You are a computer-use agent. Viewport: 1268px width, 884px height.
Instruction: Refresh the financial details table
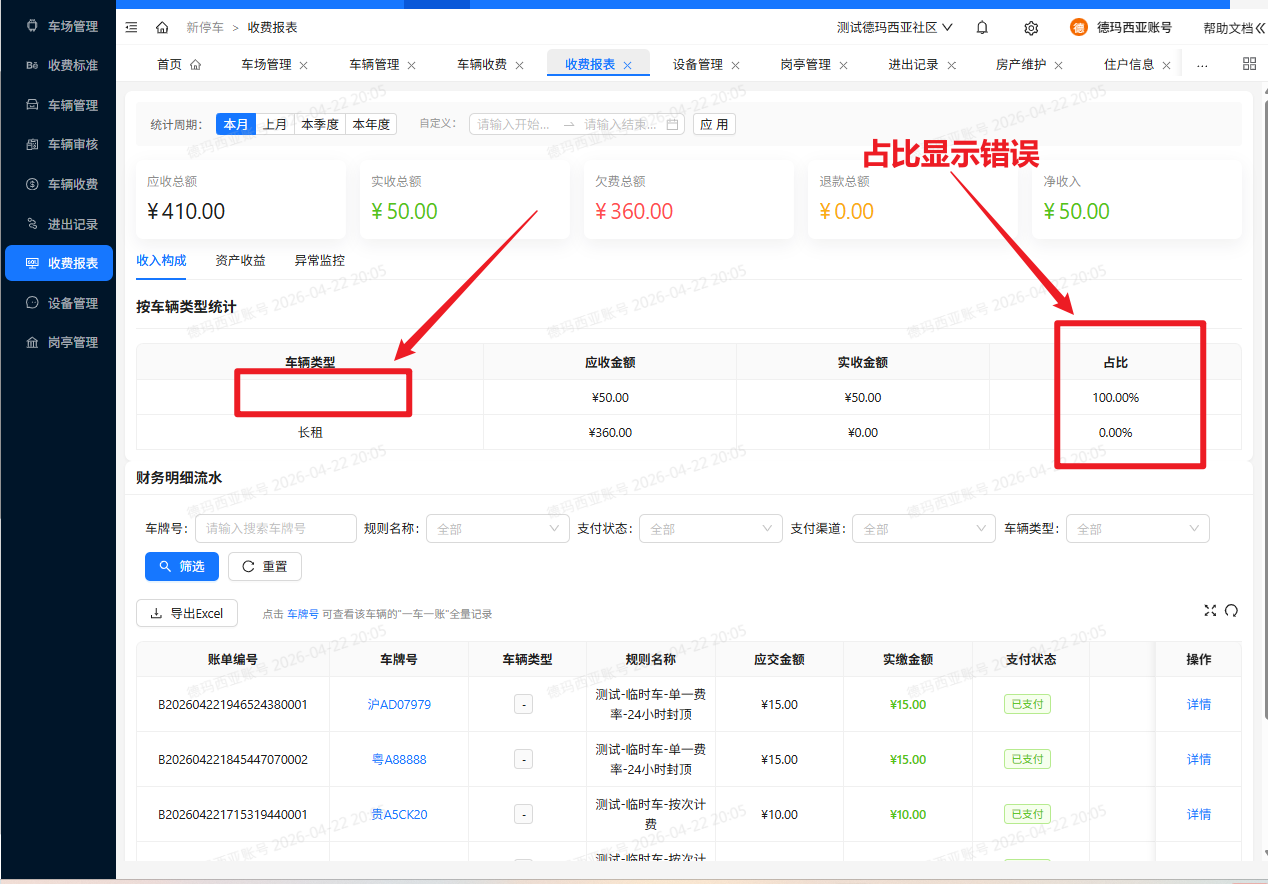click(x=1231, y=610)
